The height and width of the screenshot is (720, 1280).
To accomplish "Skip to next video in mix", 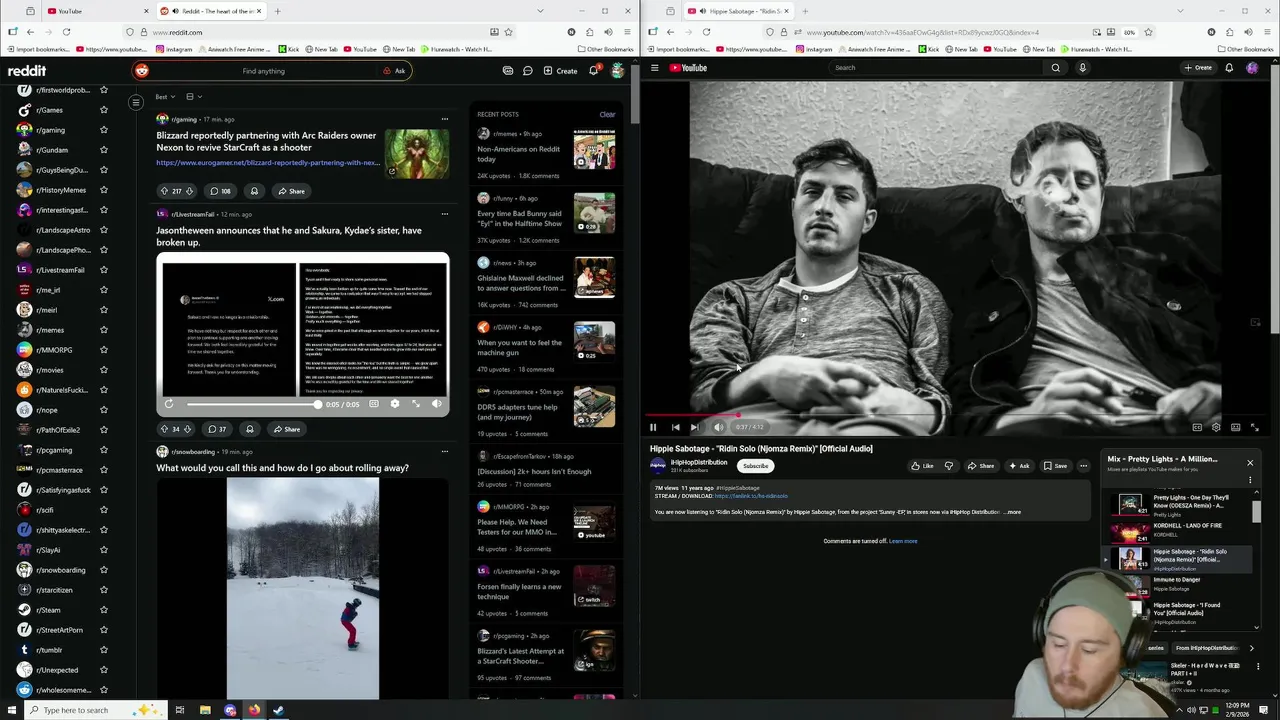I will 694,427.
